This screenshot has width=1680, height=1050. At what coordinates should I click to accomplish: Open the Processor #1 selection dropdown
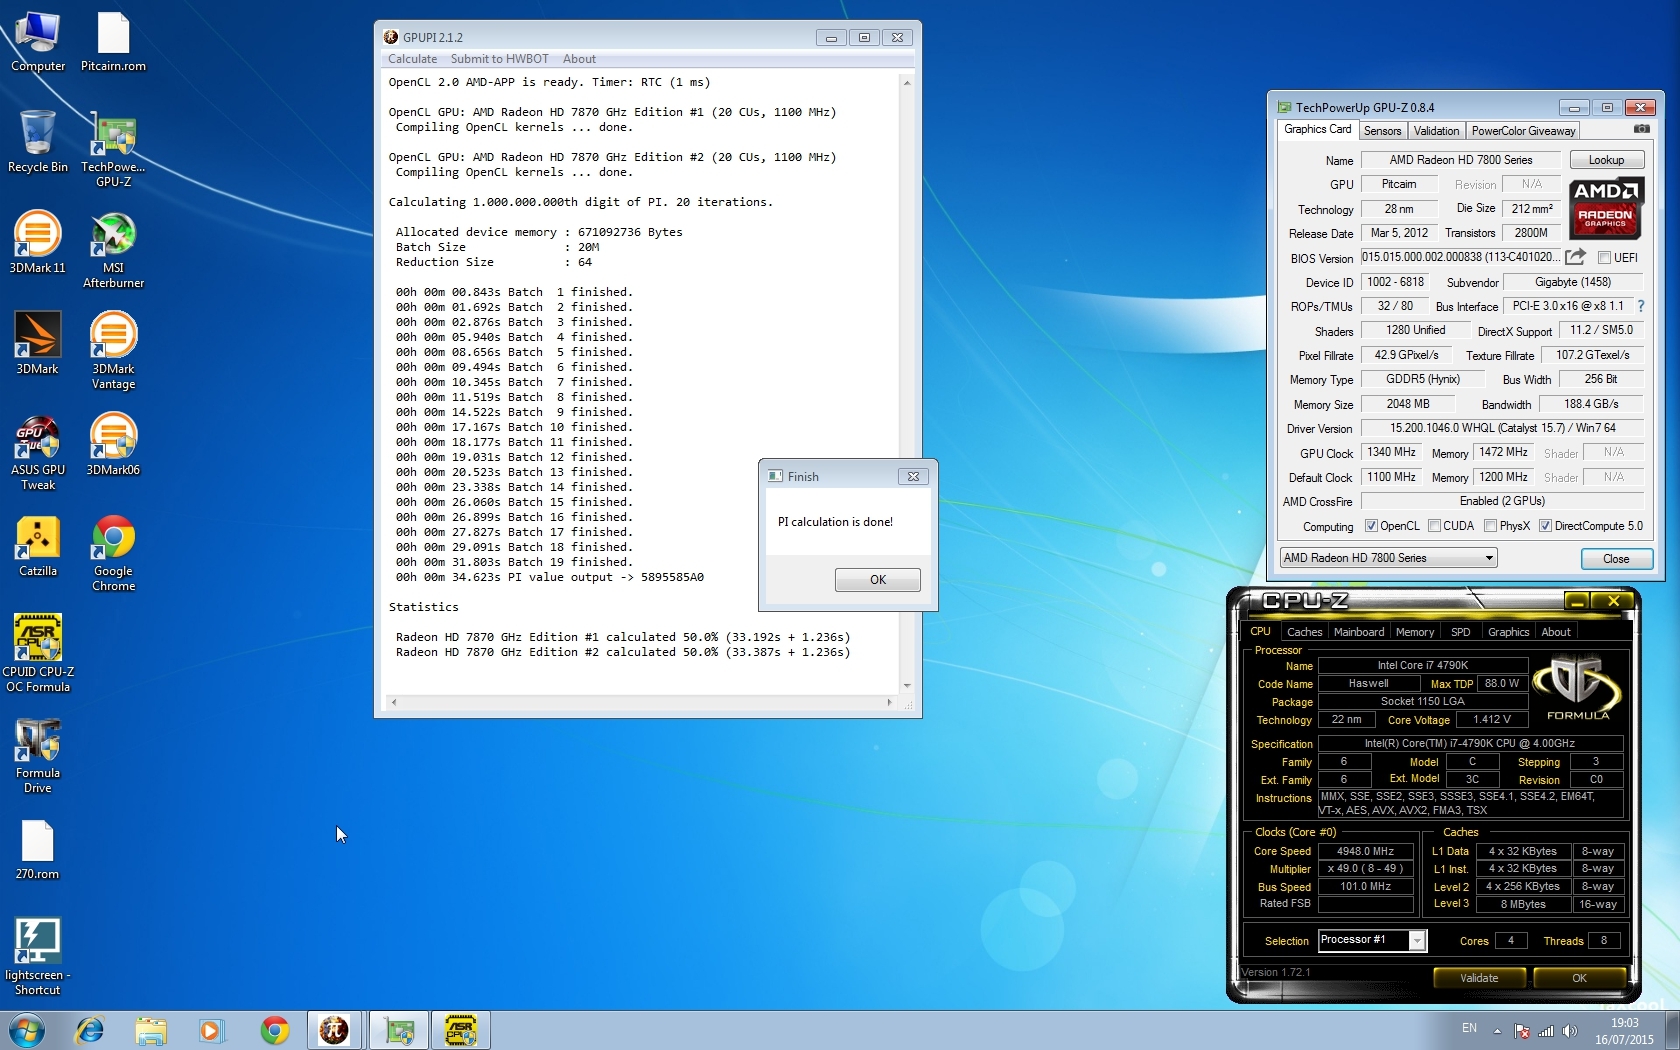[1372, 940]
